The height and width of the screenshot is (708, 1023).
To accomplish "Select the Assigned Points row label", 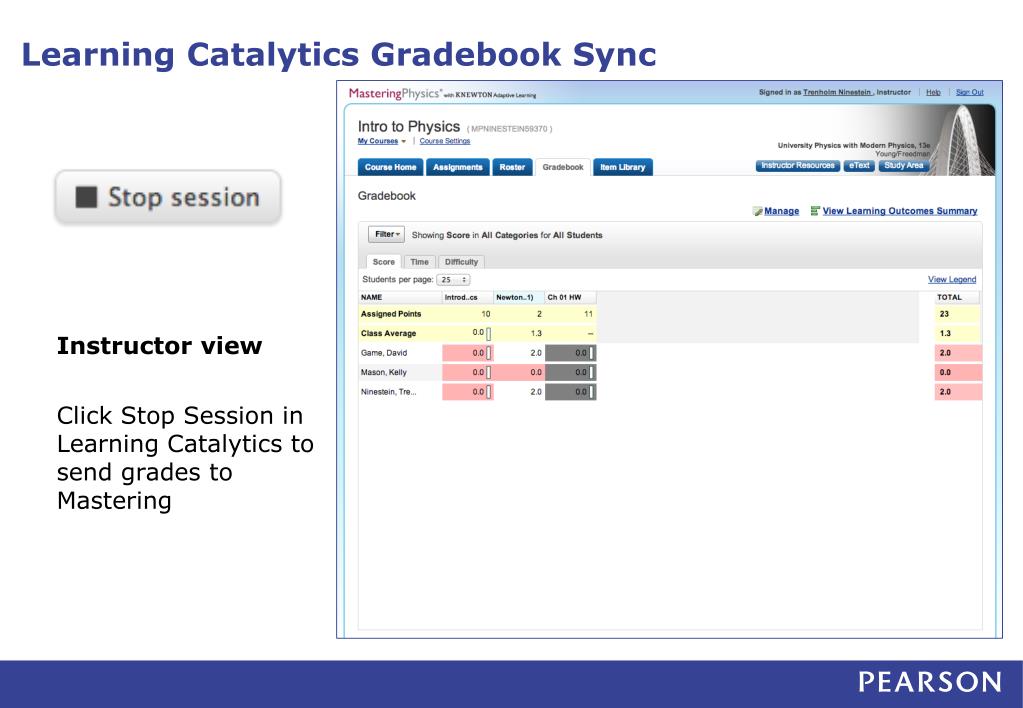I will pyautogui.click(x=391, y=314).
